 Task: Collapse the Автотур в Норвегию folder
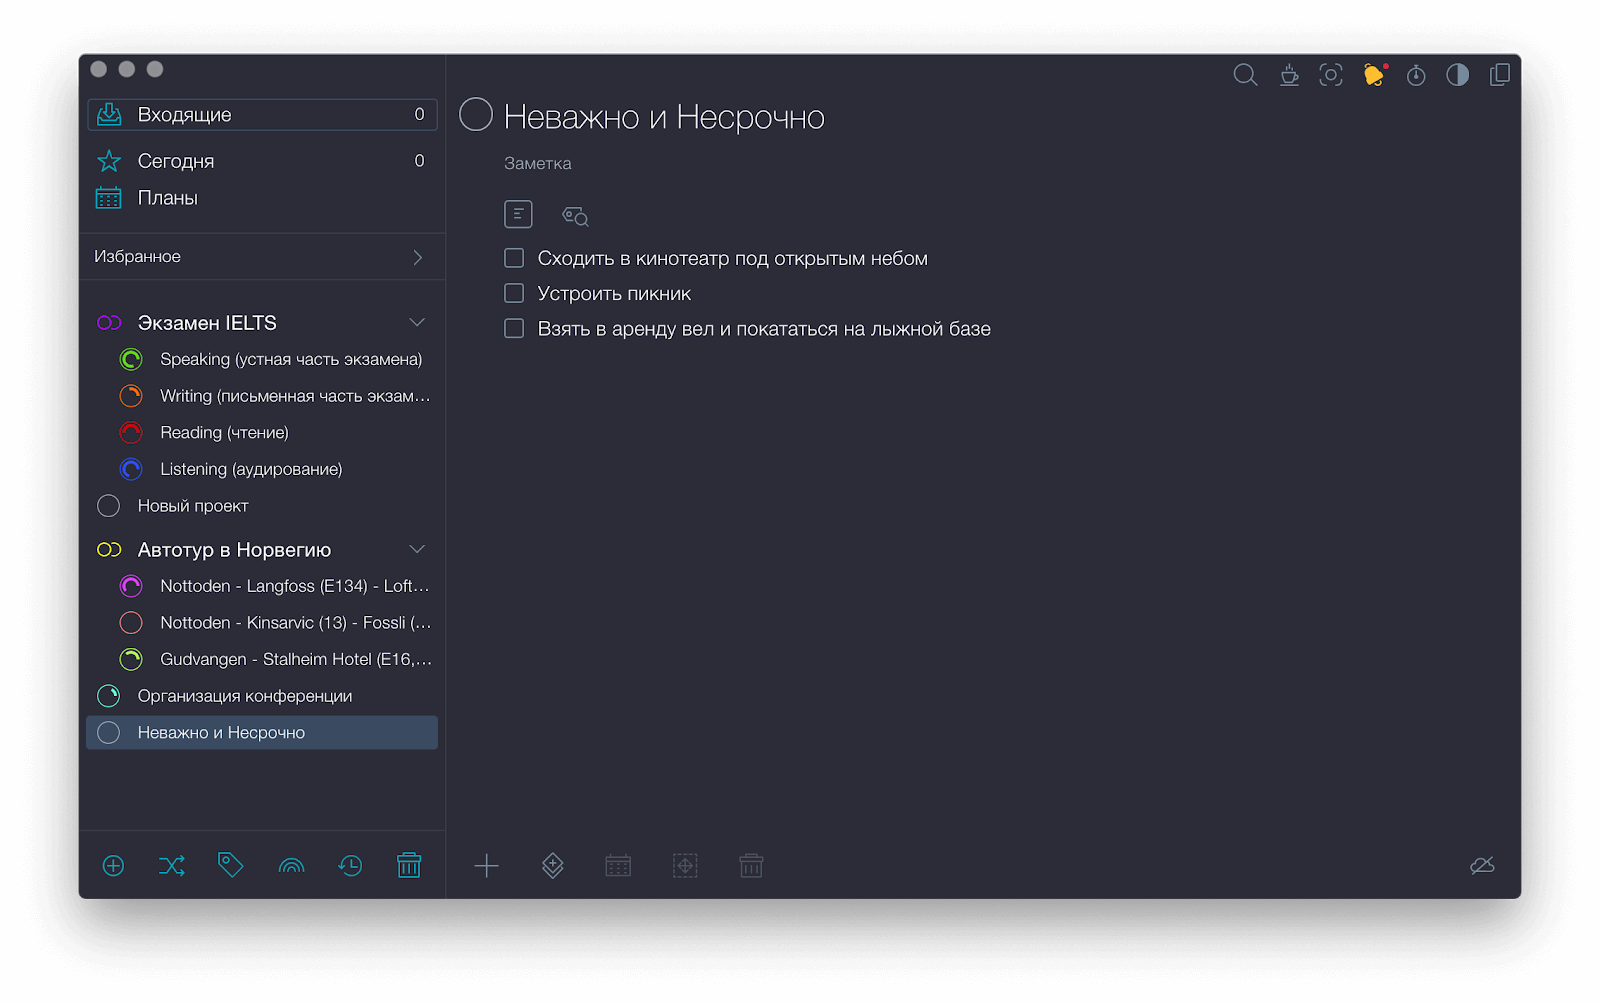(417, 549)
